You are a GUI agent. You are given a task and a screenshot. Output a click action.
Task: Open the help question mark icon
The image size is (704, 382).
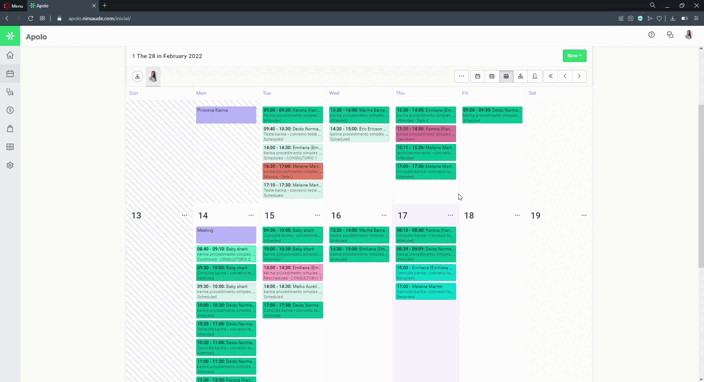[x=651, y=35]
